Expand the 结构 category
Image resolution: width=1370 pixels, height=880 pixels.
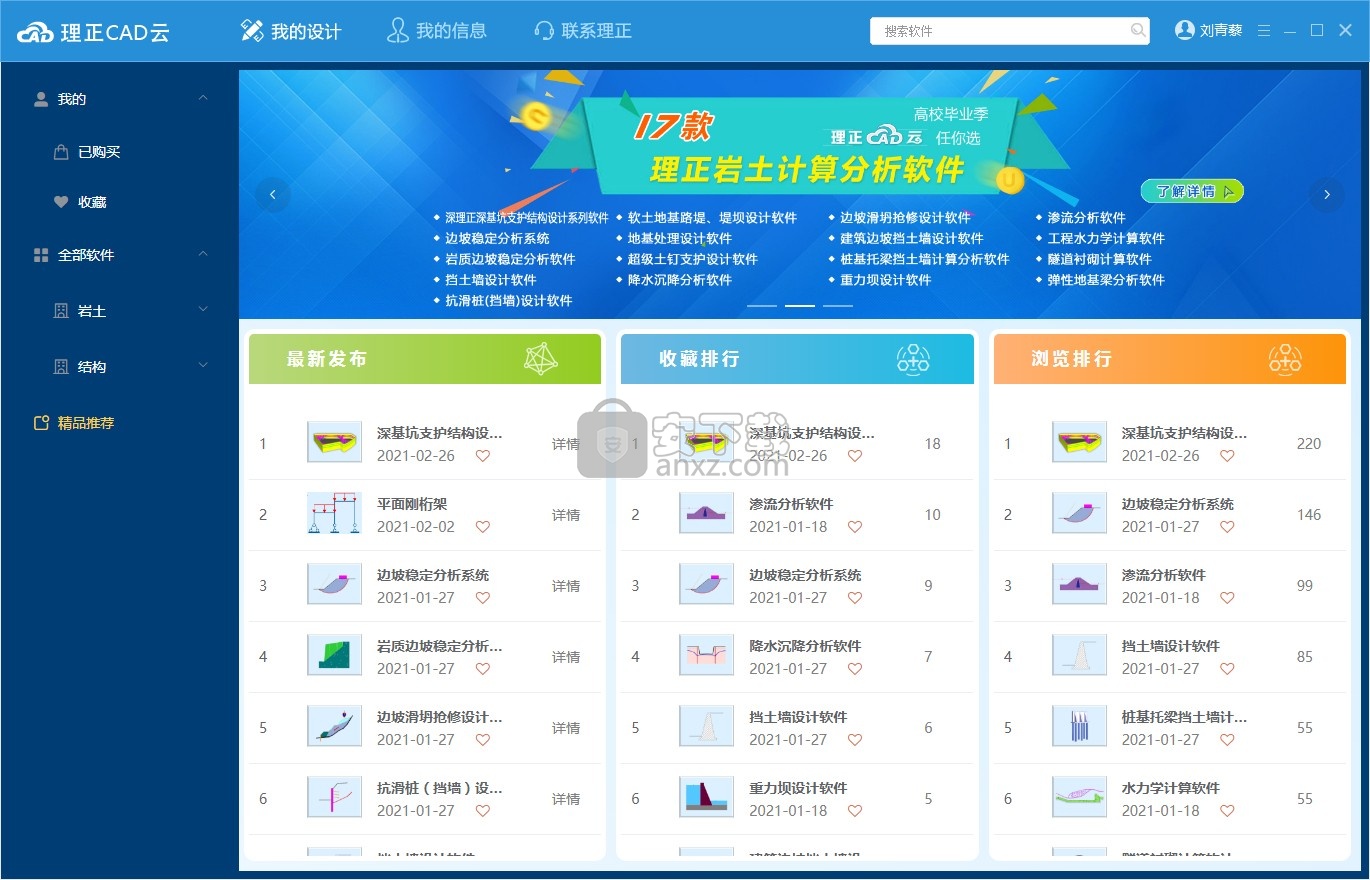pos(203,366)
